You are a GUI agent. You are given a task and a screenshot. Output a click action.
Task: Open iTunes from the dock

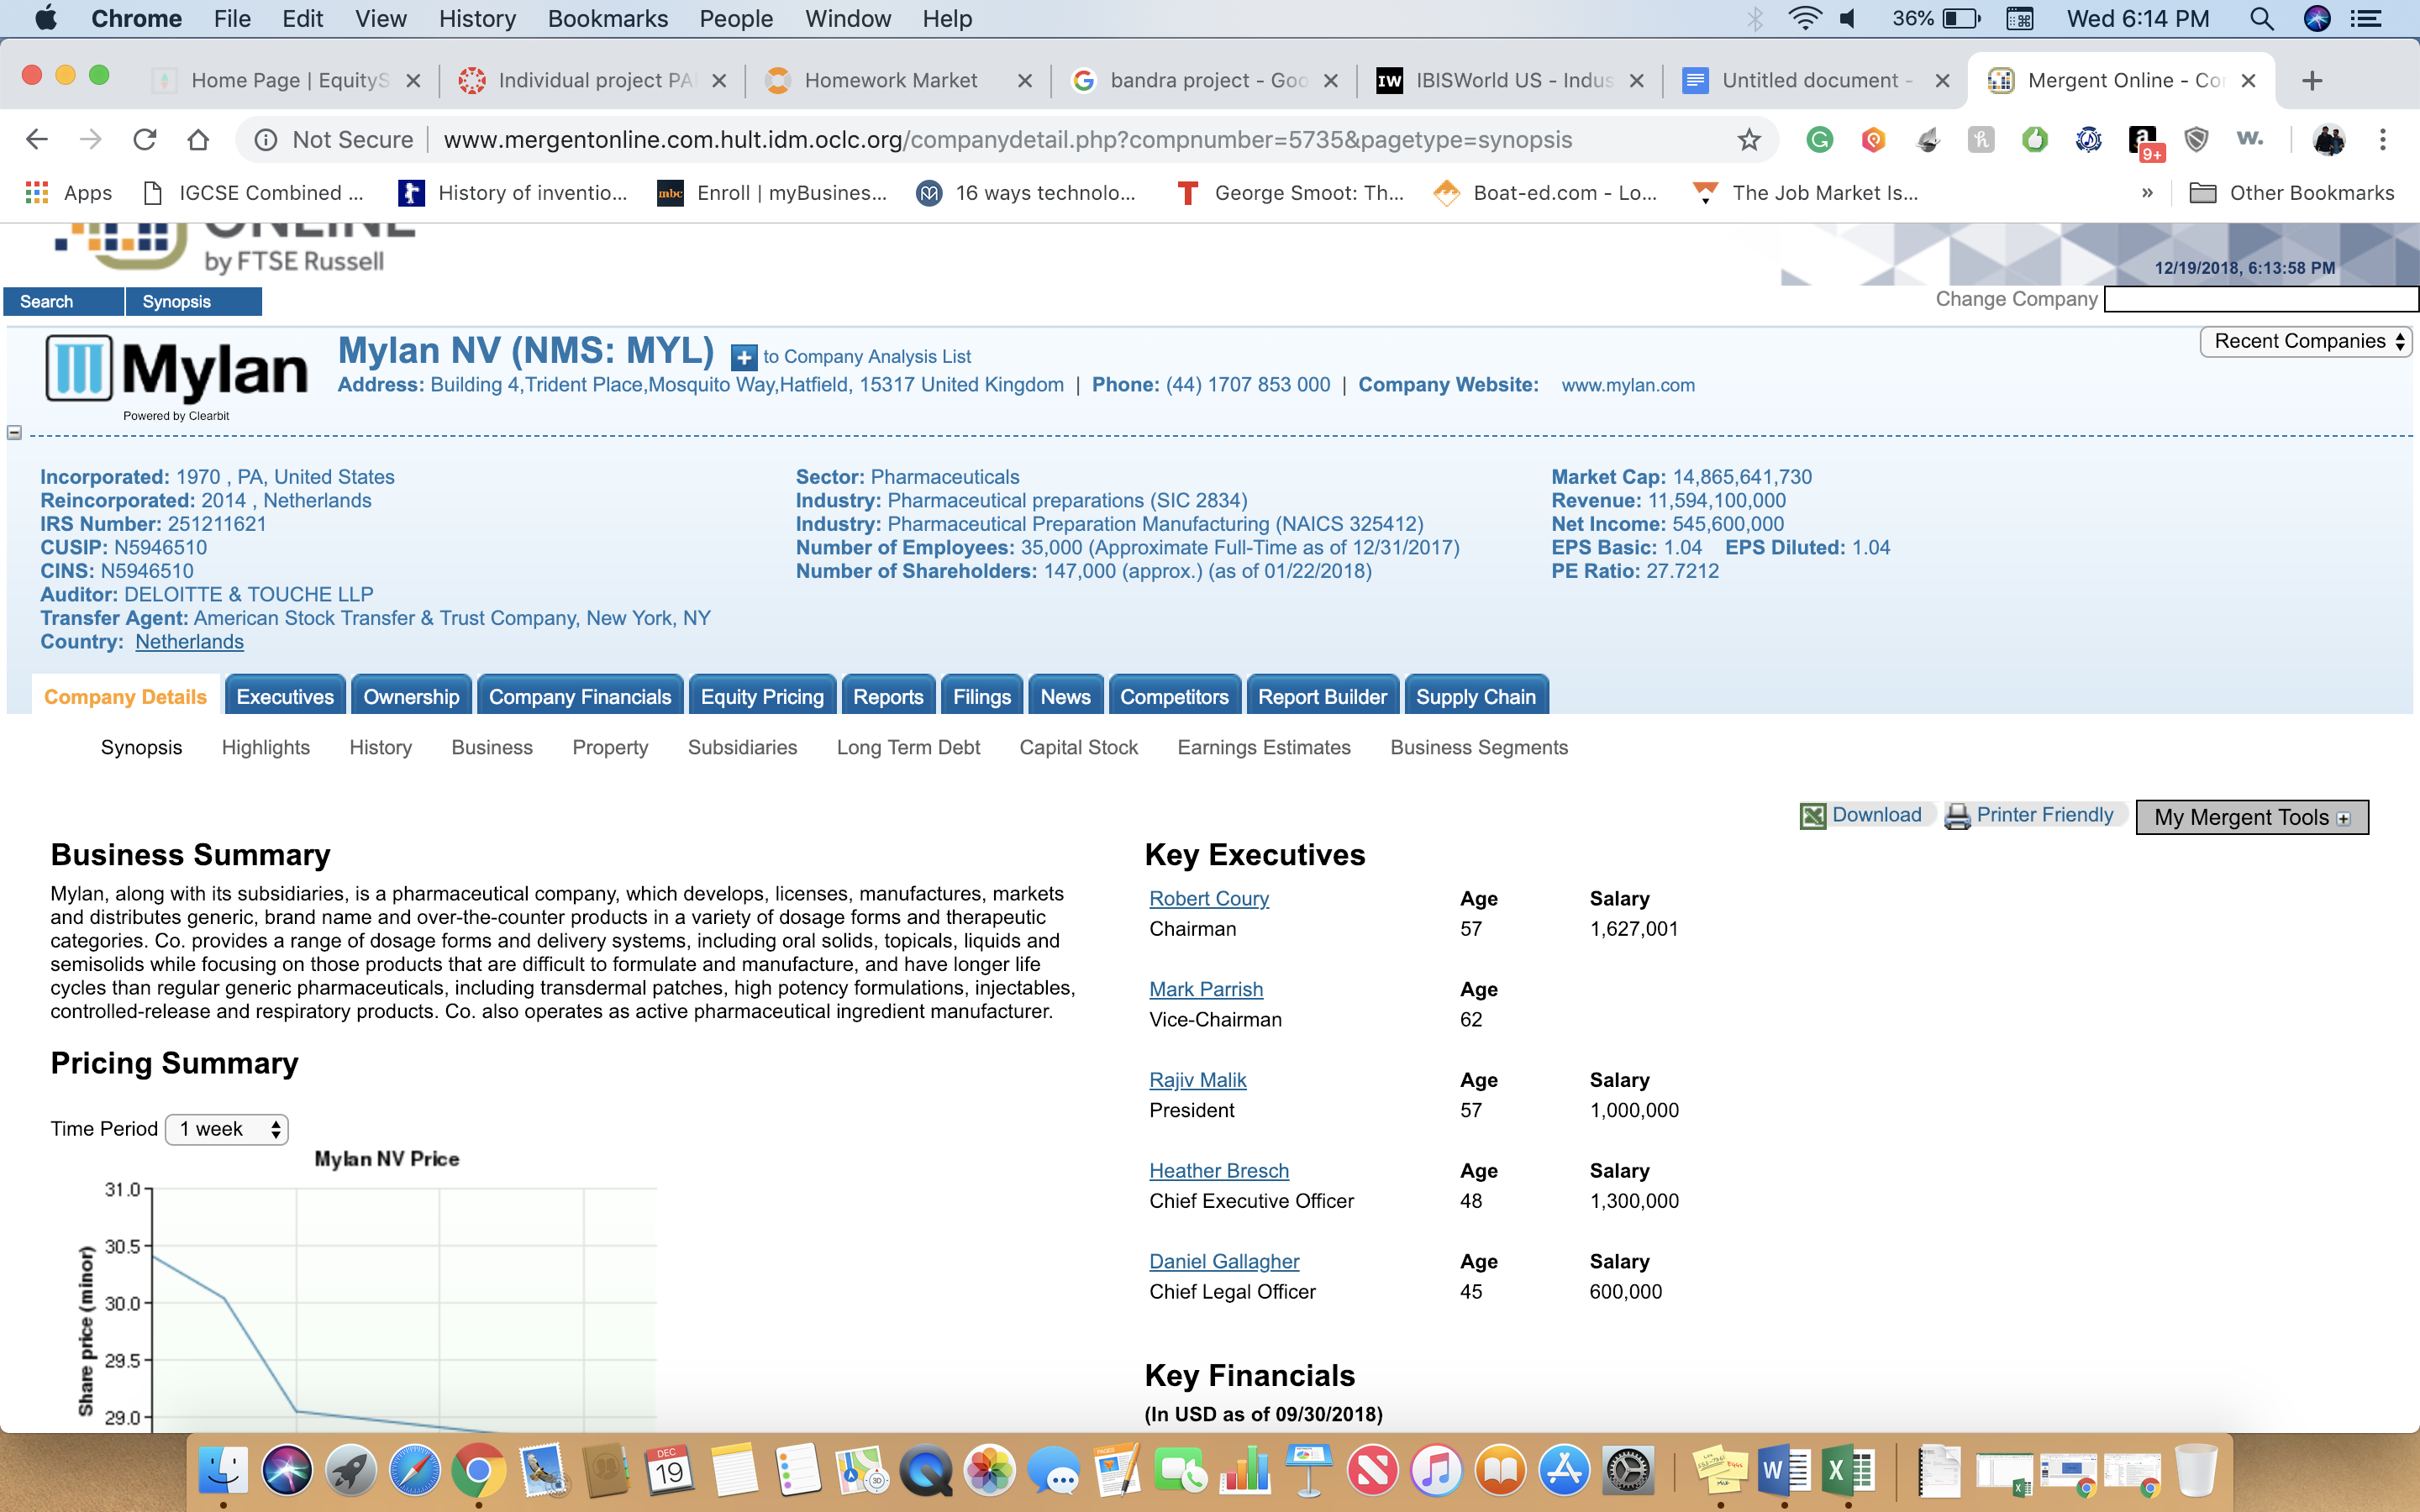tap(1436, 1471)
